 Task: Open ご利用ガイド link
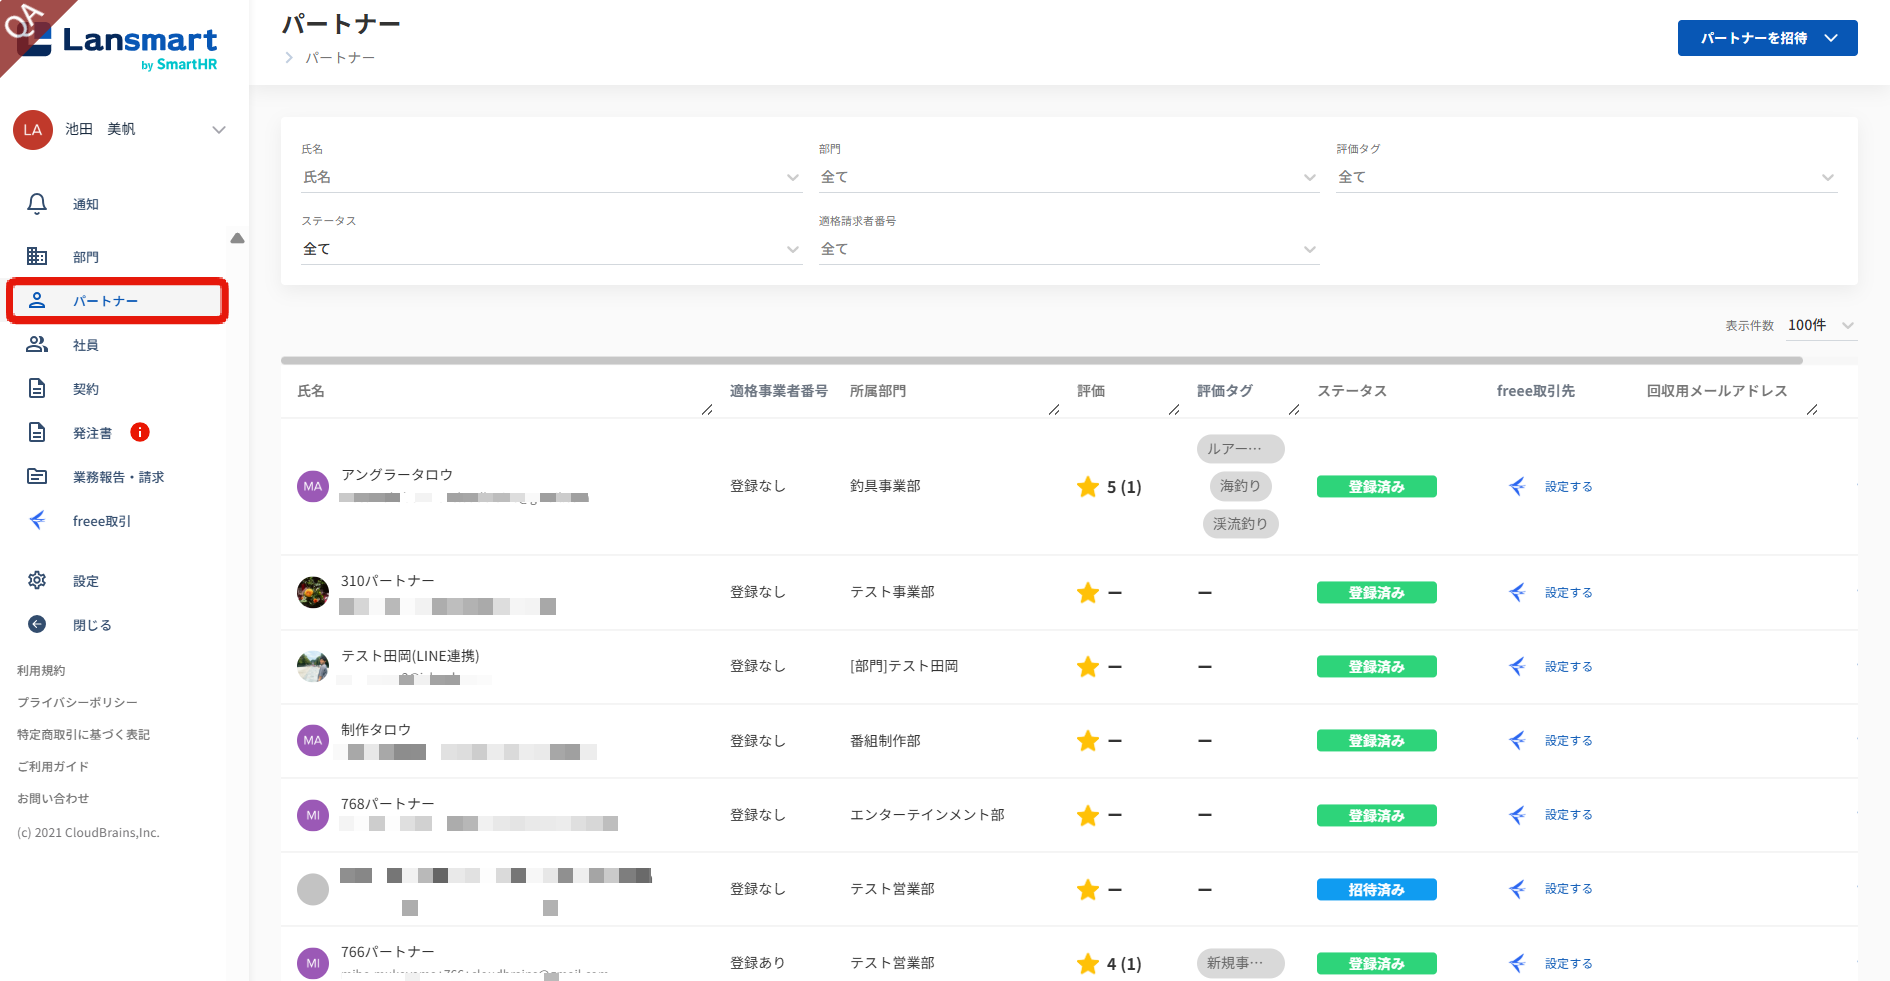click(53, 767)
